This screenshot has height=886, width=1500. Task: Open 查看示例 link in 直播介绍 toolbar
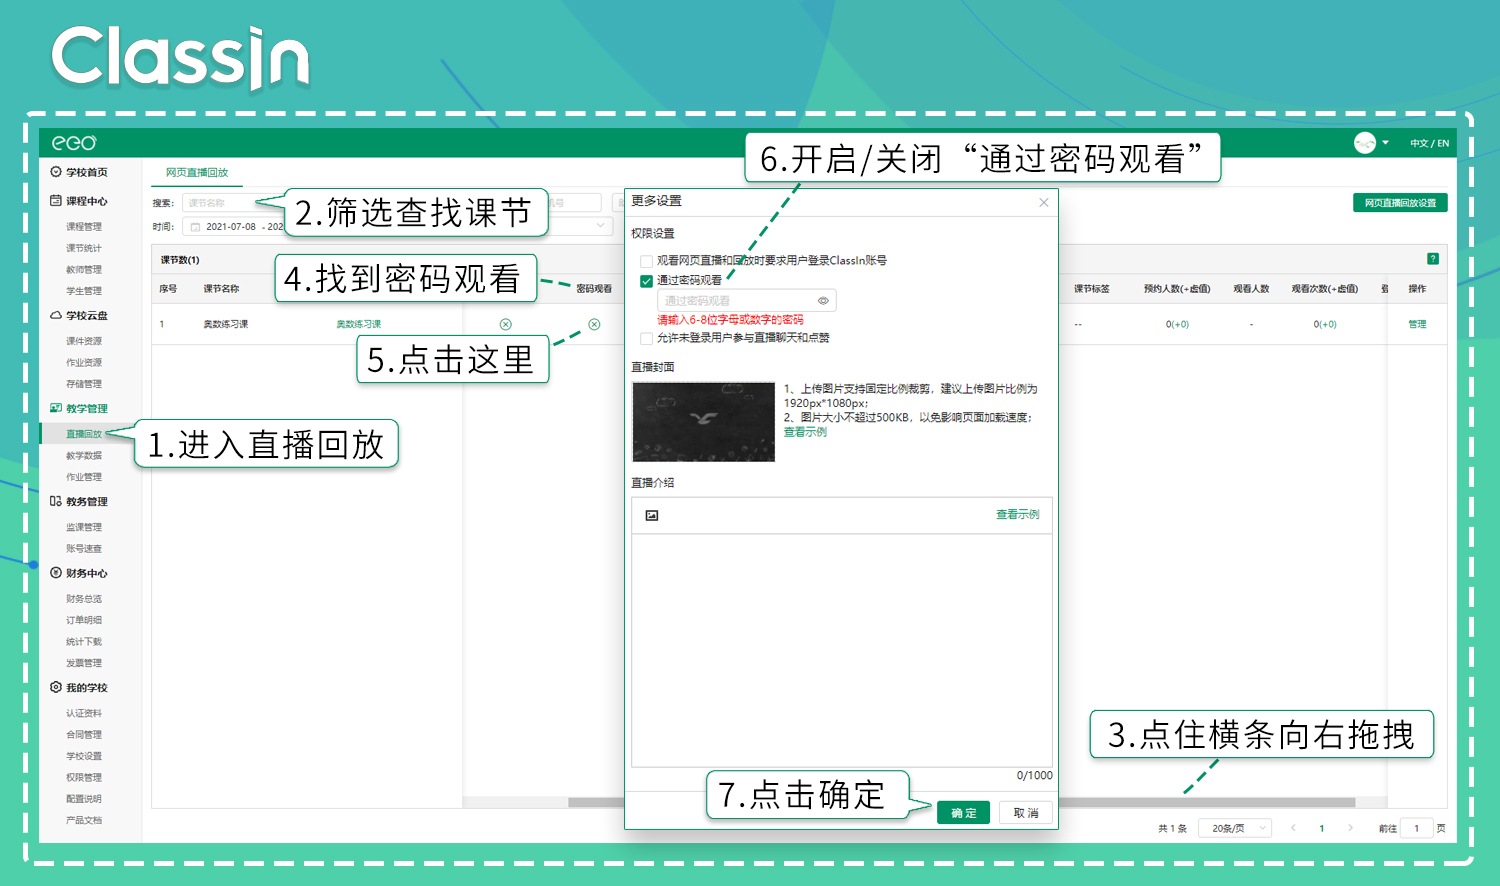[x=1017, y=514]
